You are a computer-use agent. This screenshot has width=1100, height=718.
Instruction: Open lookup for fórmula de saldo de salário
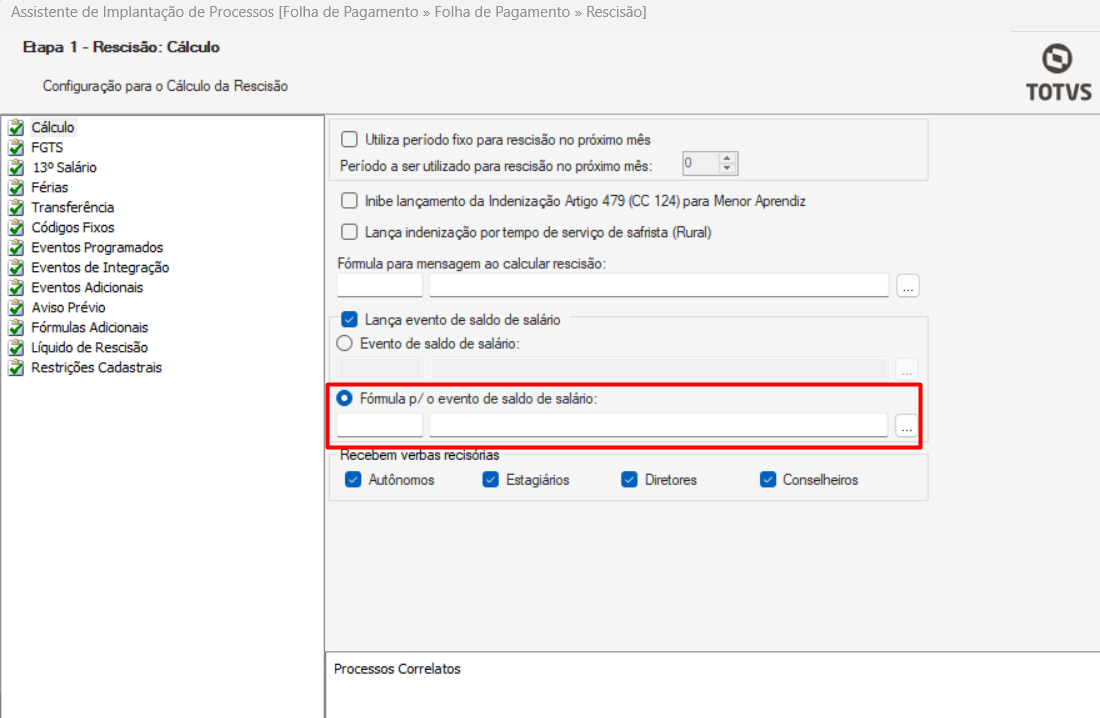pyautogui.click(x=906, y=425)
